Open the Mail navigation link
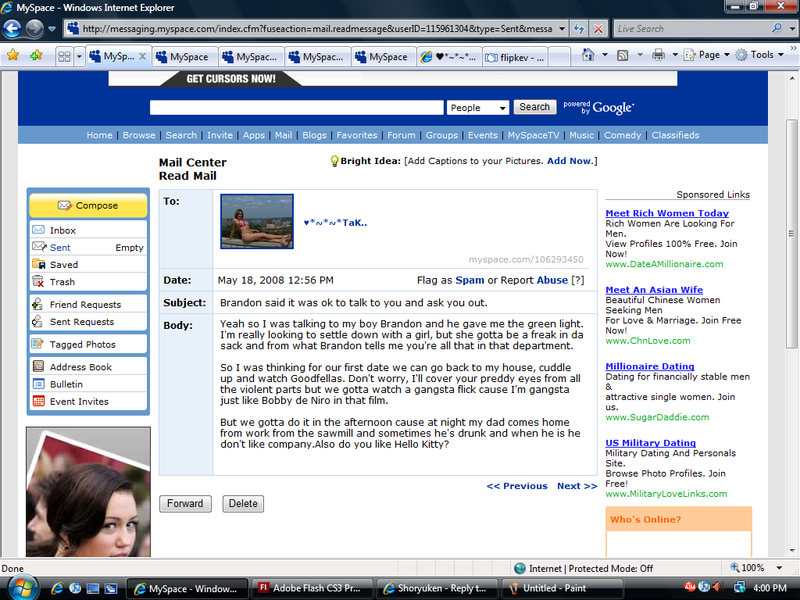The width and height of the screenshot is (800, 600). point(284,135)
